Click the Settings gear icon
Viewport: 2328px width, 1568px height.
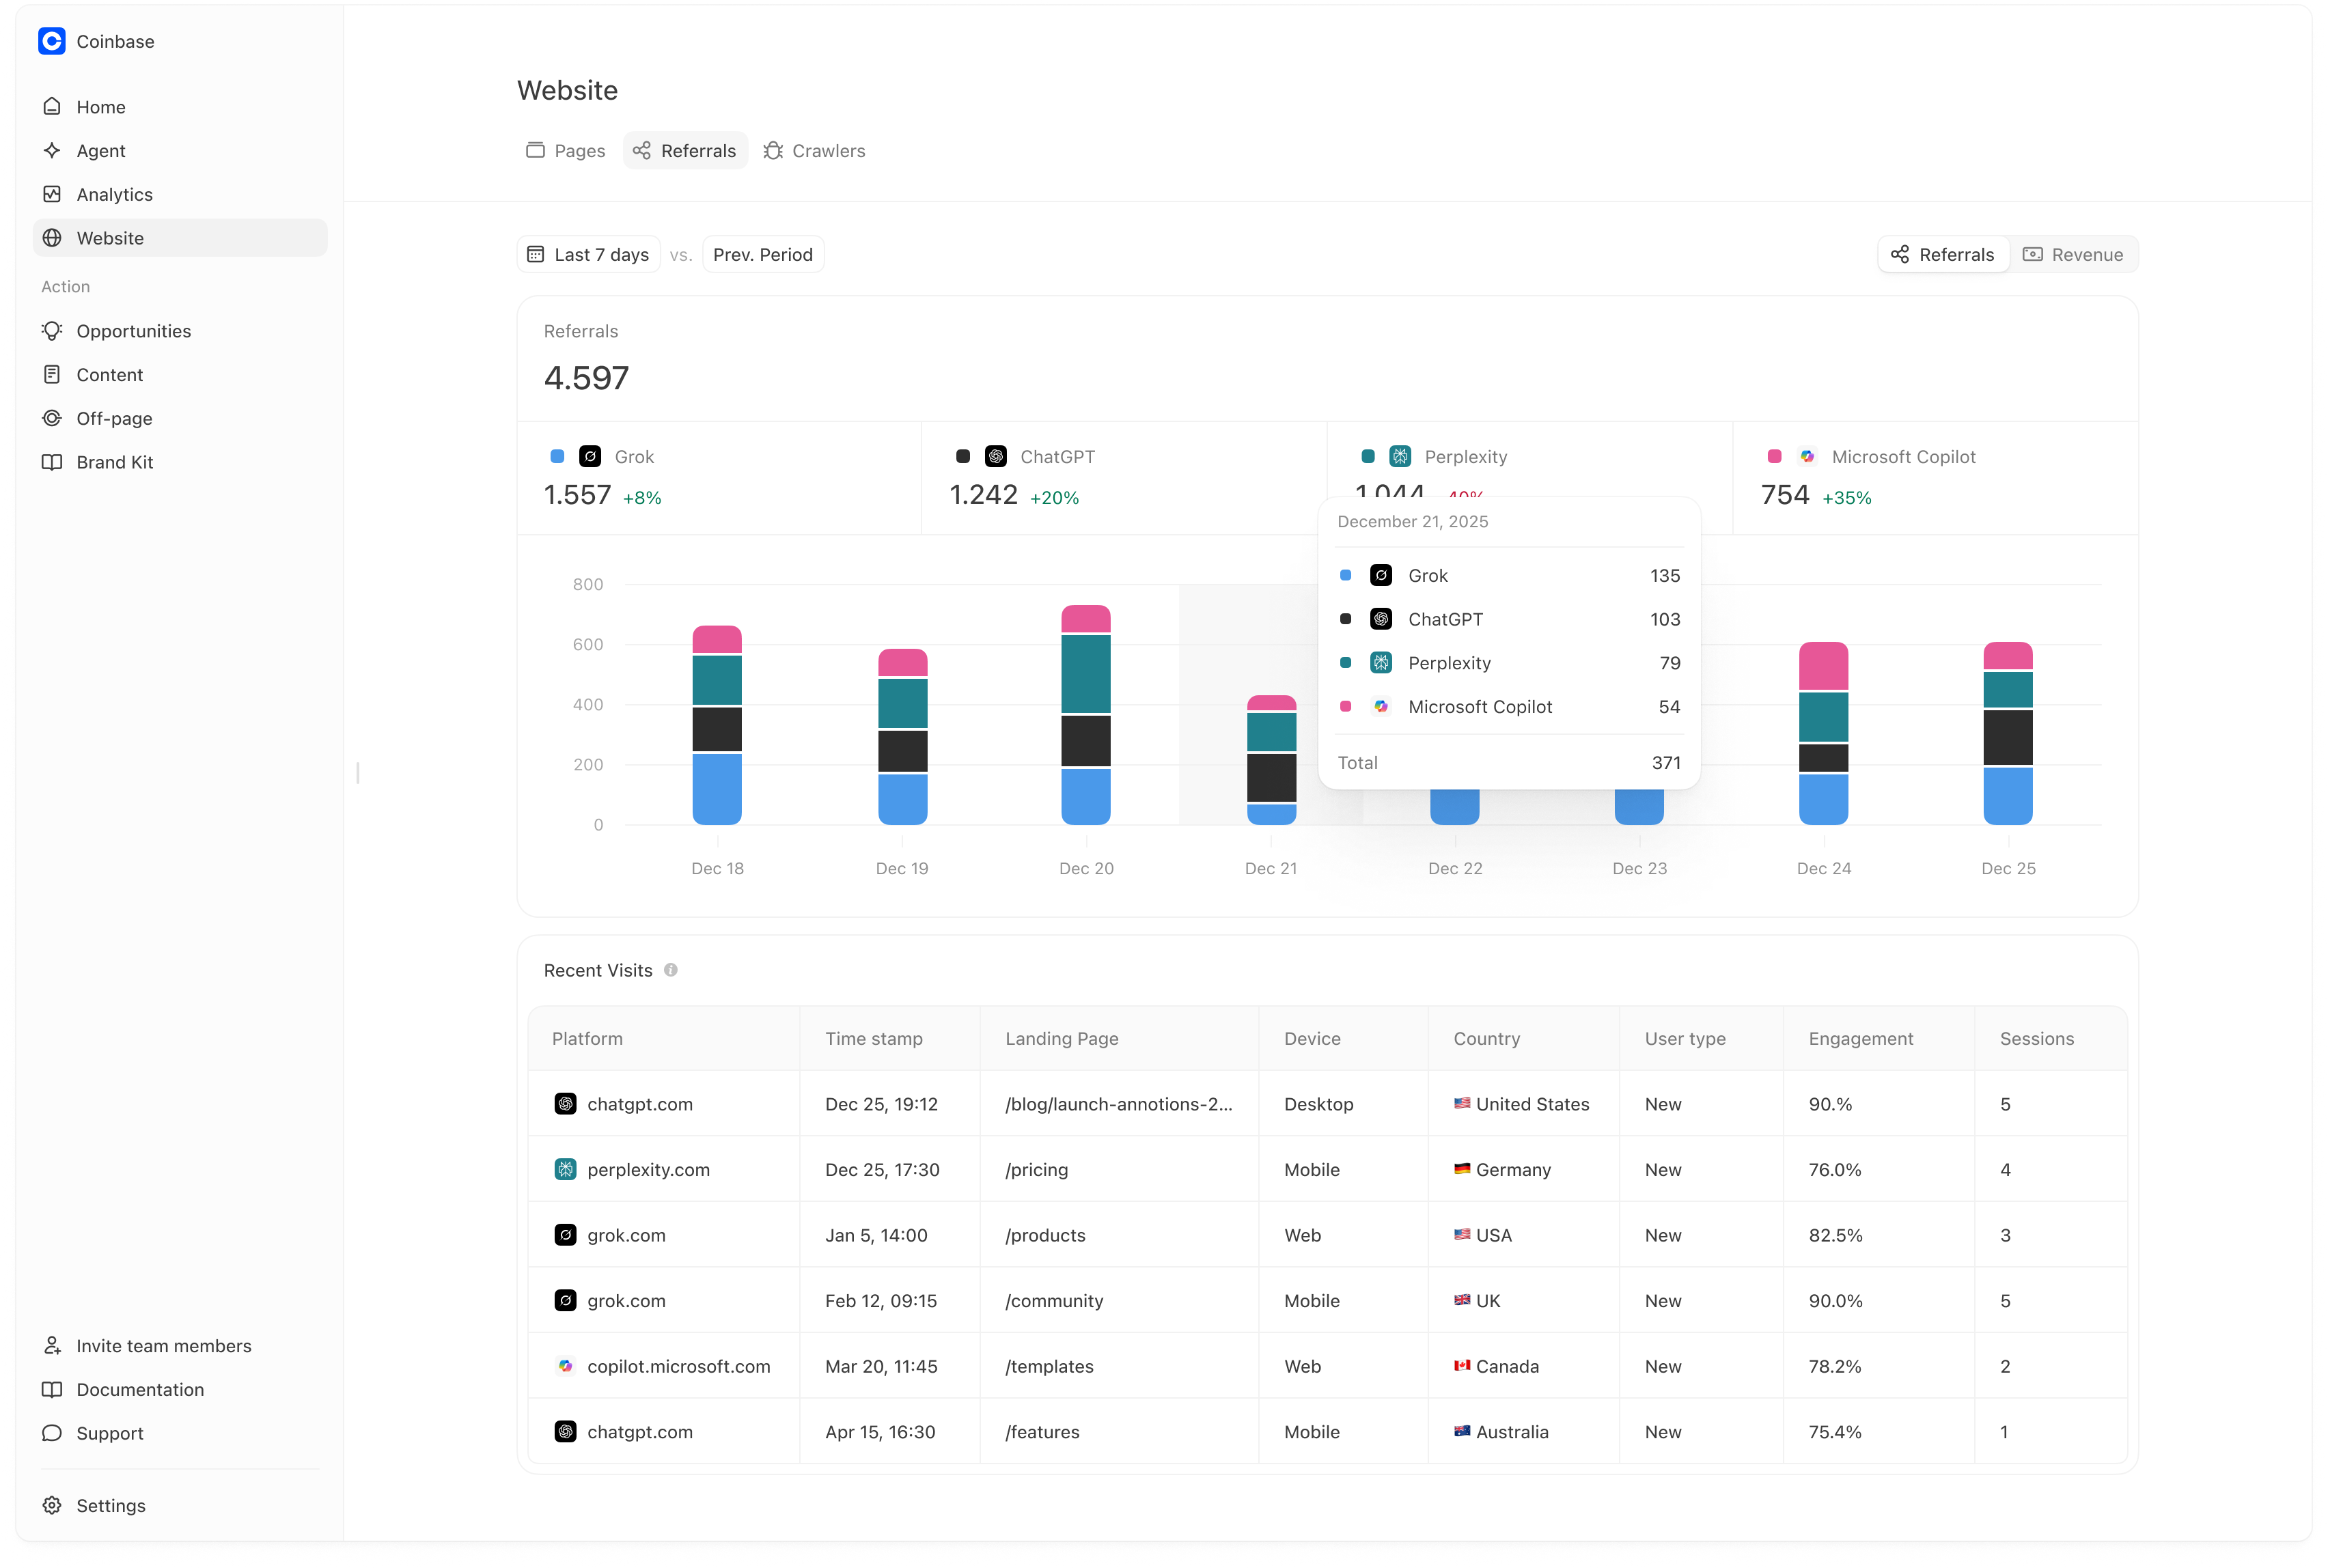pyautogui.click(x=52, y=1506)
